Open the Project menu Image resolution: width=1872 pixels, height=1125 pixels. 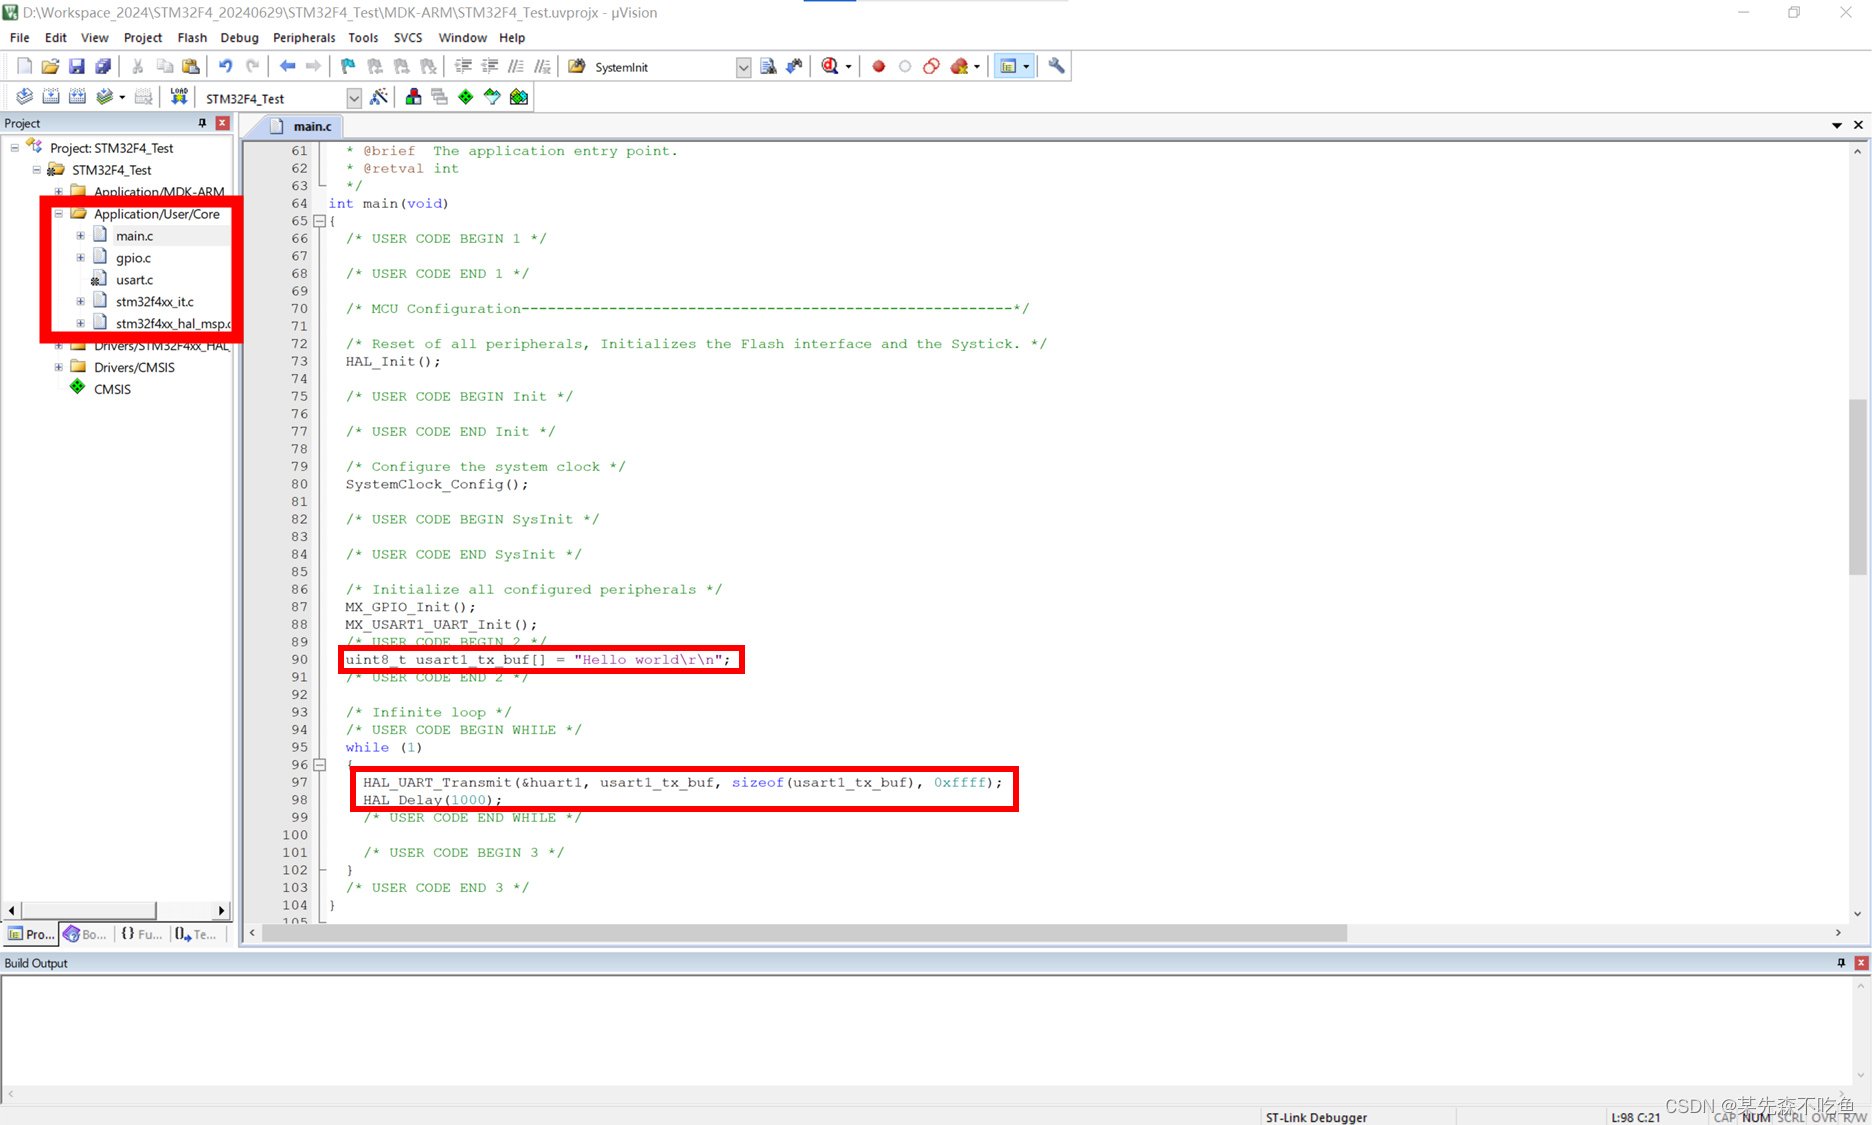click(142, 37)
